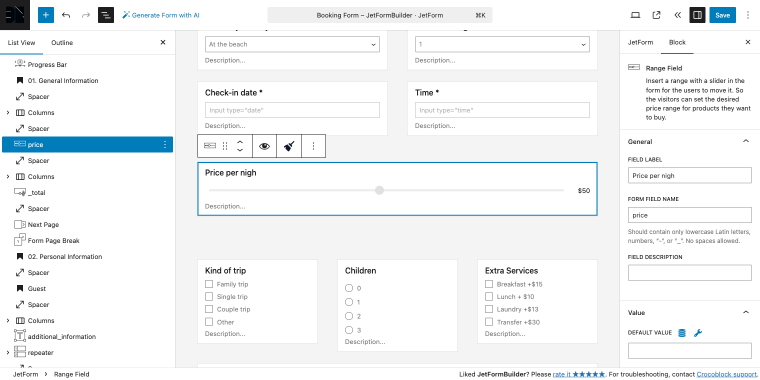Switch to the Block settings tab
Viewport: 760px width, 380px height.
coord(677,42)
